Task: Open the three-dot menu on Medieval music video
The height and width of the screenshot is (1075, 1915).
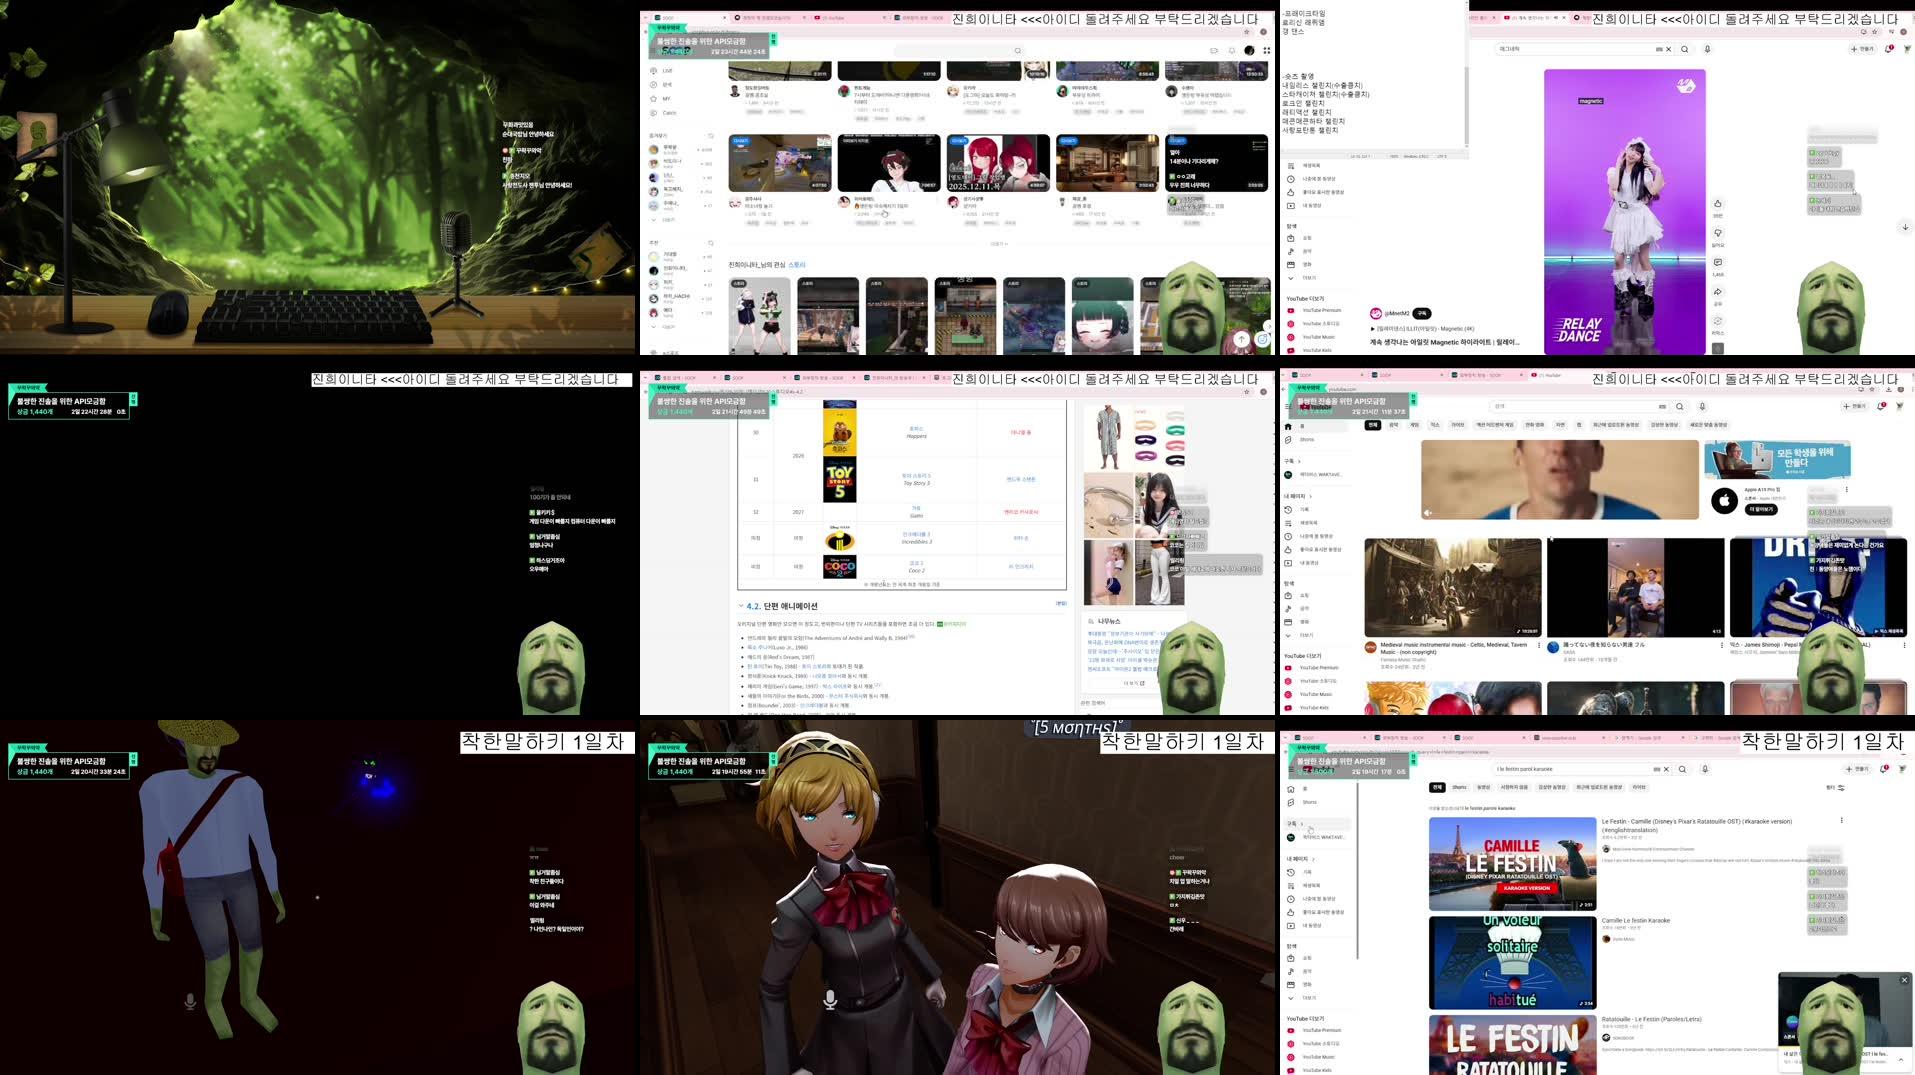Action: (x=1539, y=646)
